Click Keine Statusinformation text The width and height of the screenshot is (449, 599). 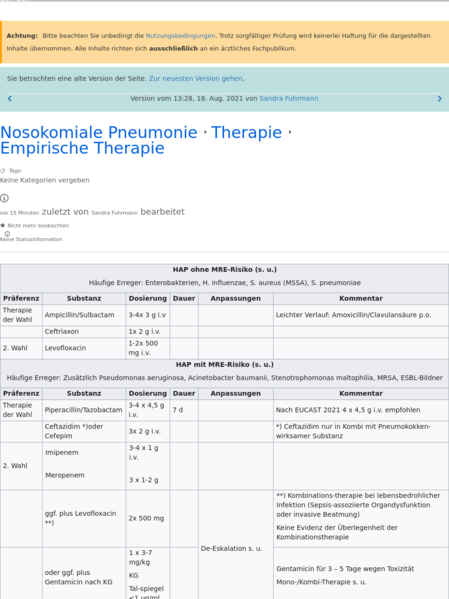pyautogui.click(x=31, y=239)
